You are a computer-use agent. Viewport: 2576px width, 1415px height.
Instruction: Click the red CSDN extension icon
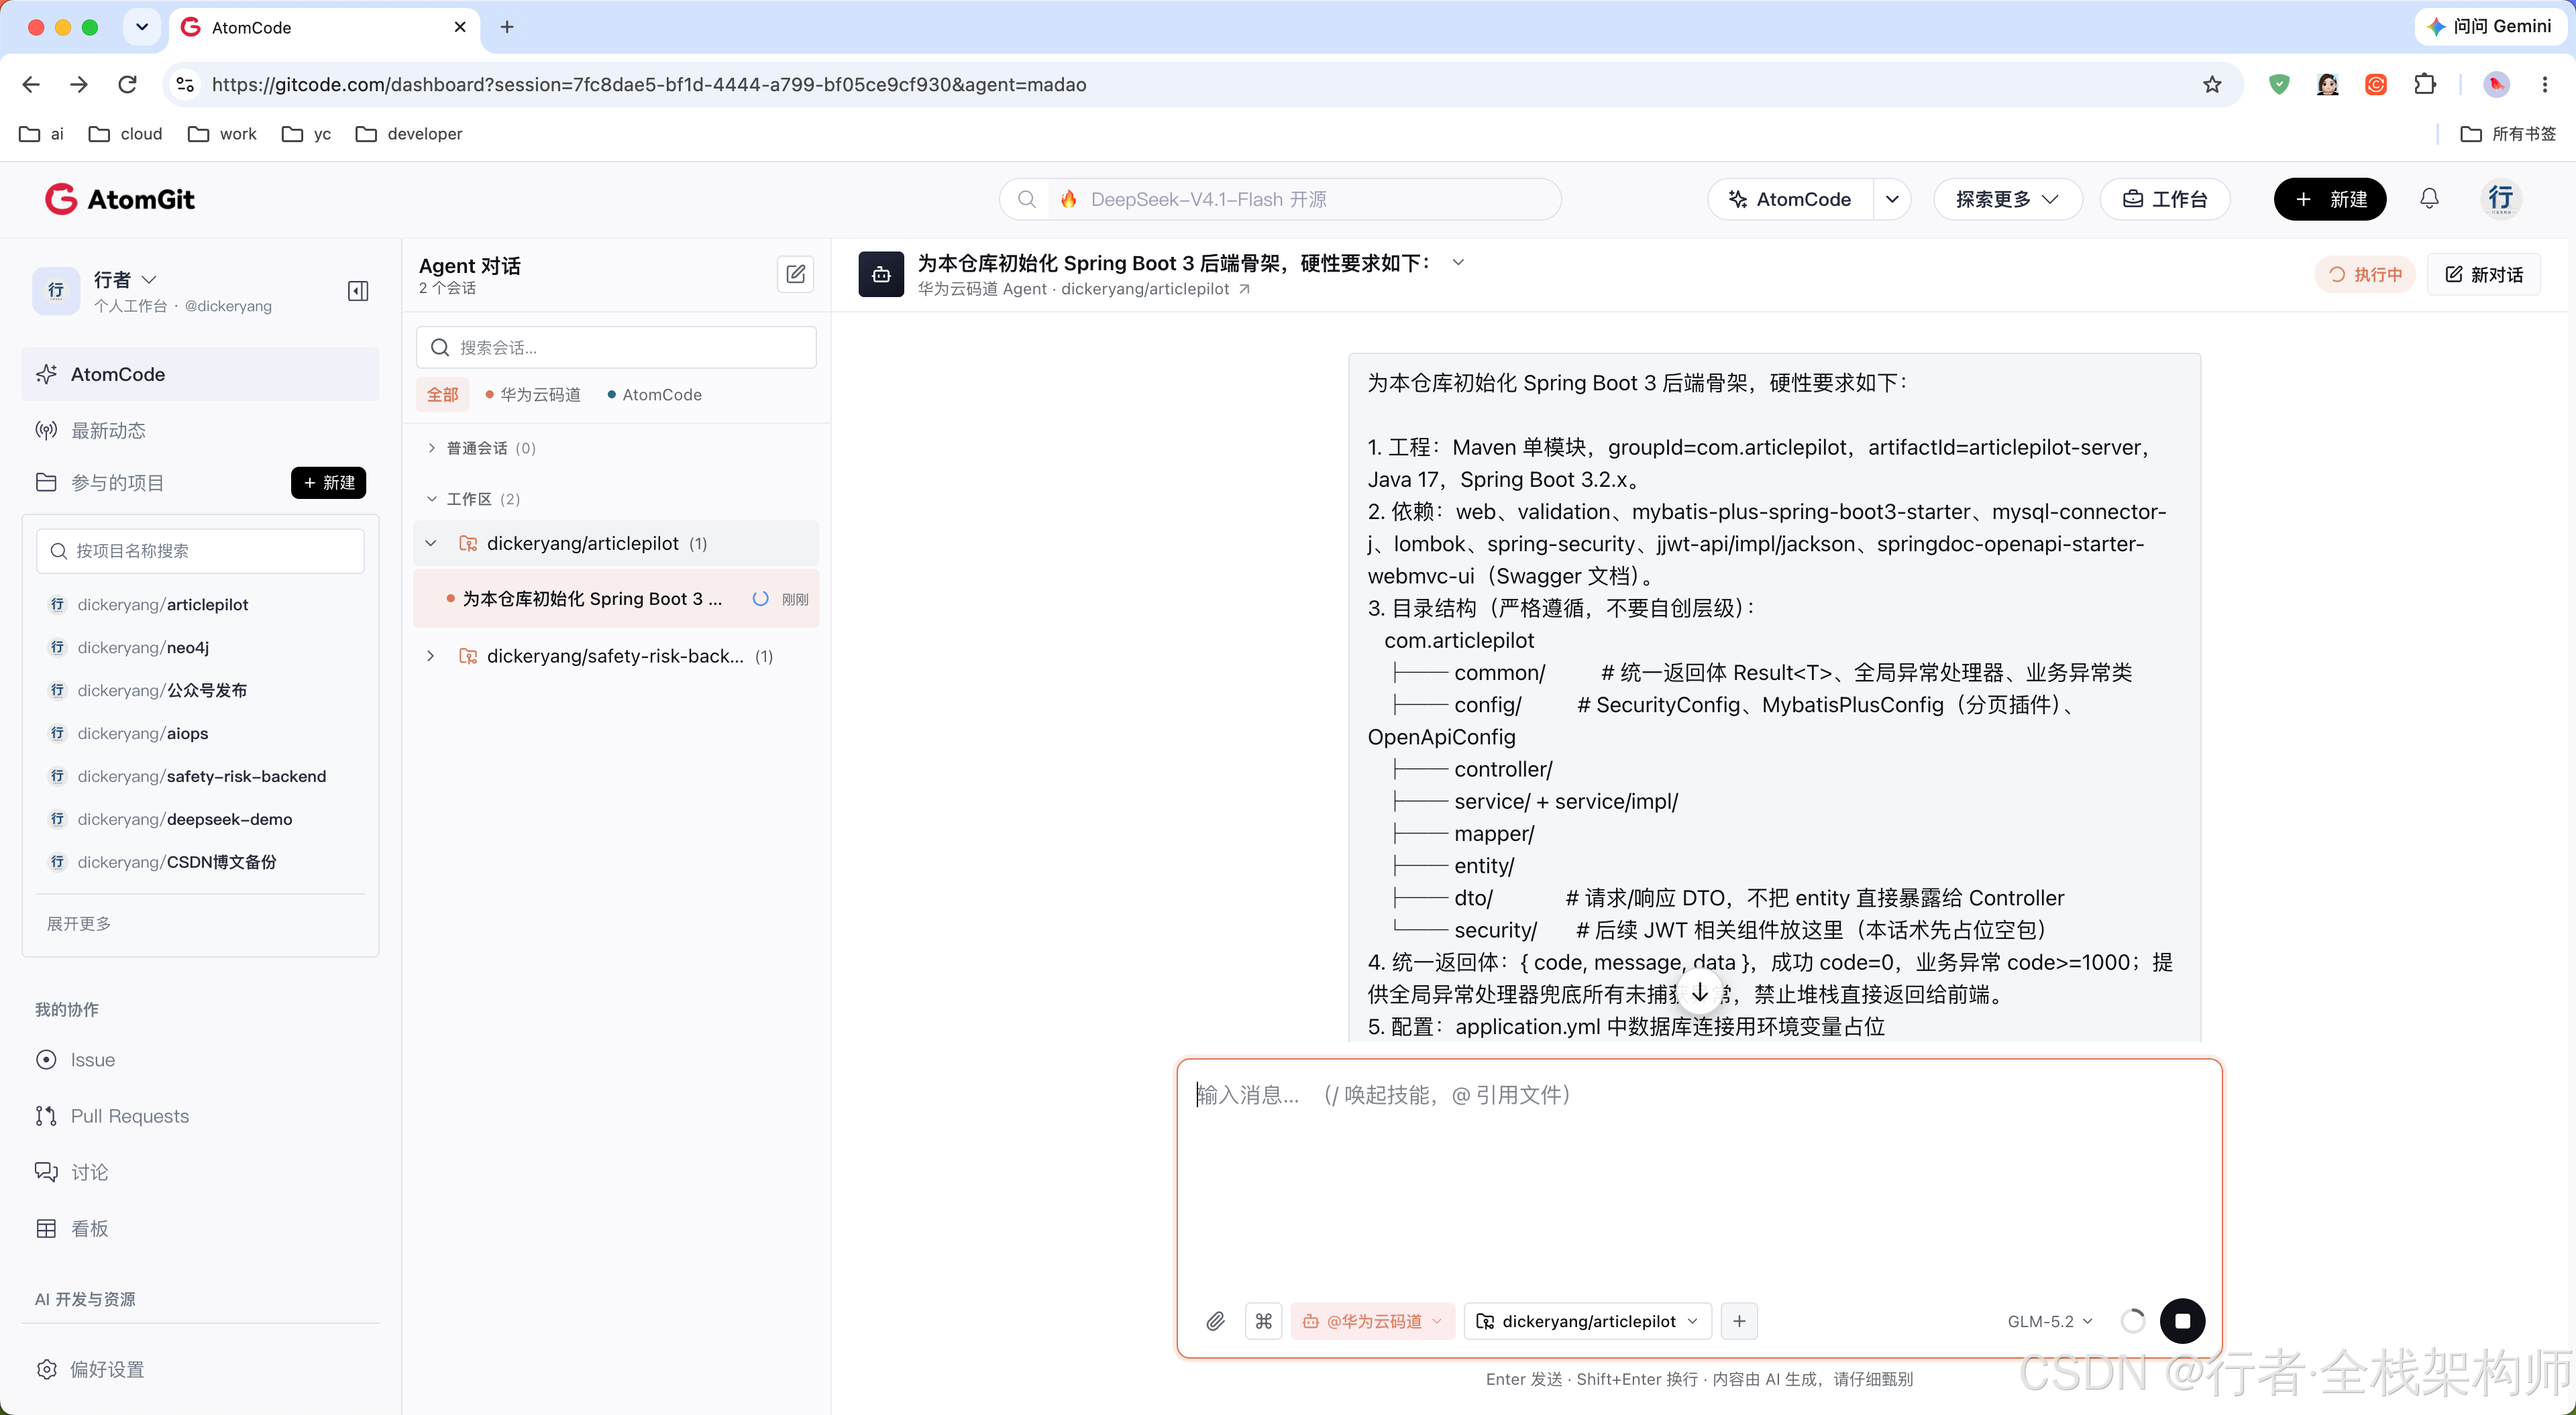[2376, 85]
